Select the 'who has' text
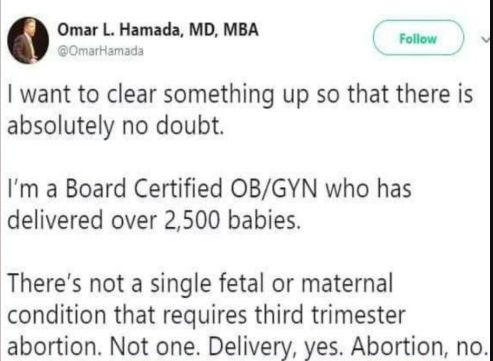Viewport: 493px width, 361px height. (368, 188)
